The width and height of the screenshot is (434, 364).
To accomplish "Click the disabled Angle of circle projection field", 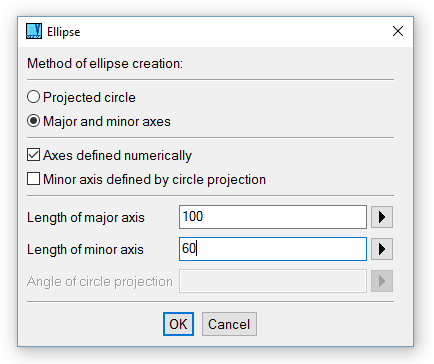I will pyautogui.click(x=273, y=281).
